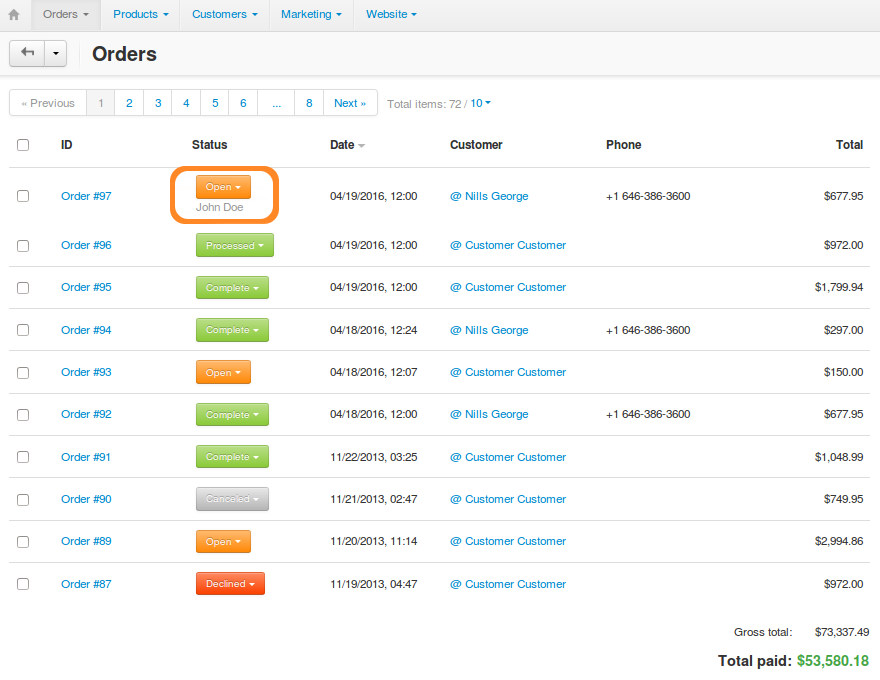Open Complete status dropdown for Order #95
Image resolution: width=880 pixels, height=680 pixels.
[x=232, y=287]
